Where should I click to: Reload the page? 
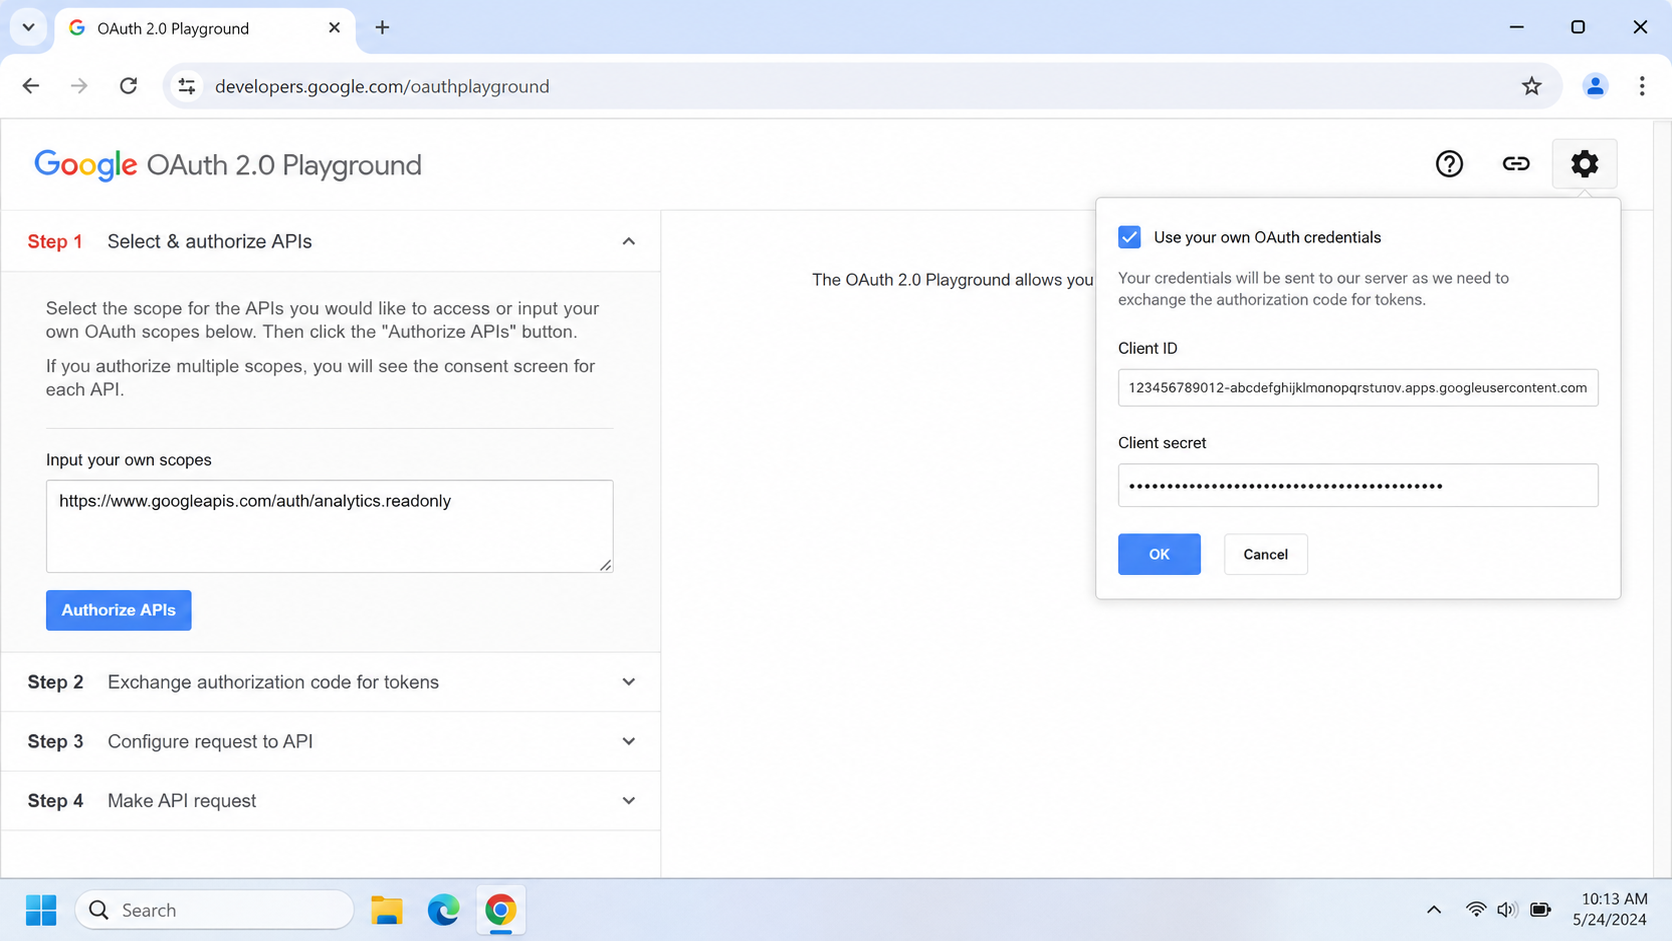(128, 86)
